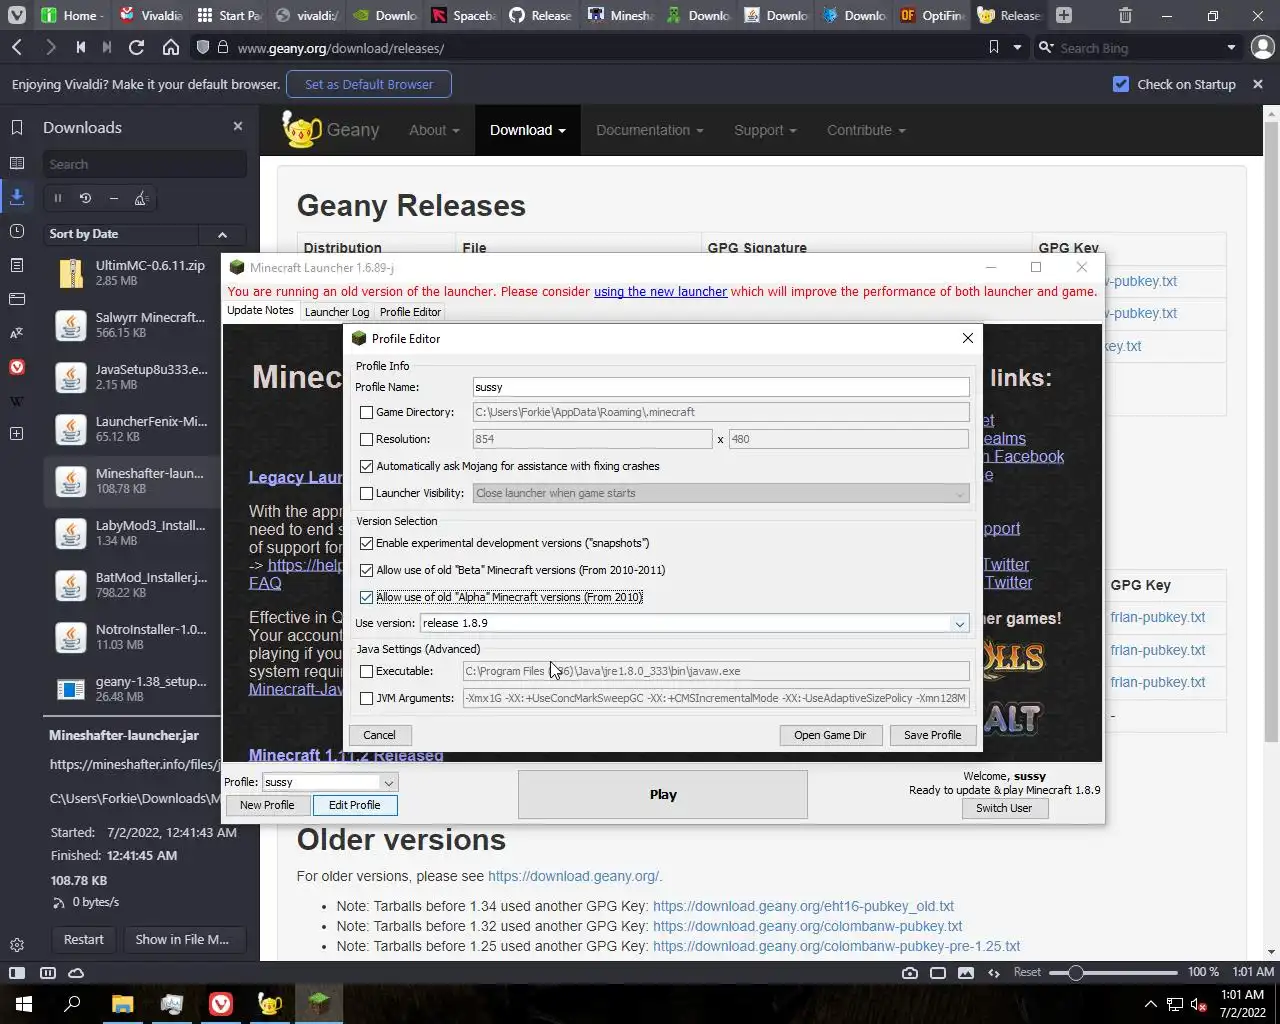This screenshot has height=1024, width=1280.
Task: Click the retry download icon
Action: coord(85,198)
